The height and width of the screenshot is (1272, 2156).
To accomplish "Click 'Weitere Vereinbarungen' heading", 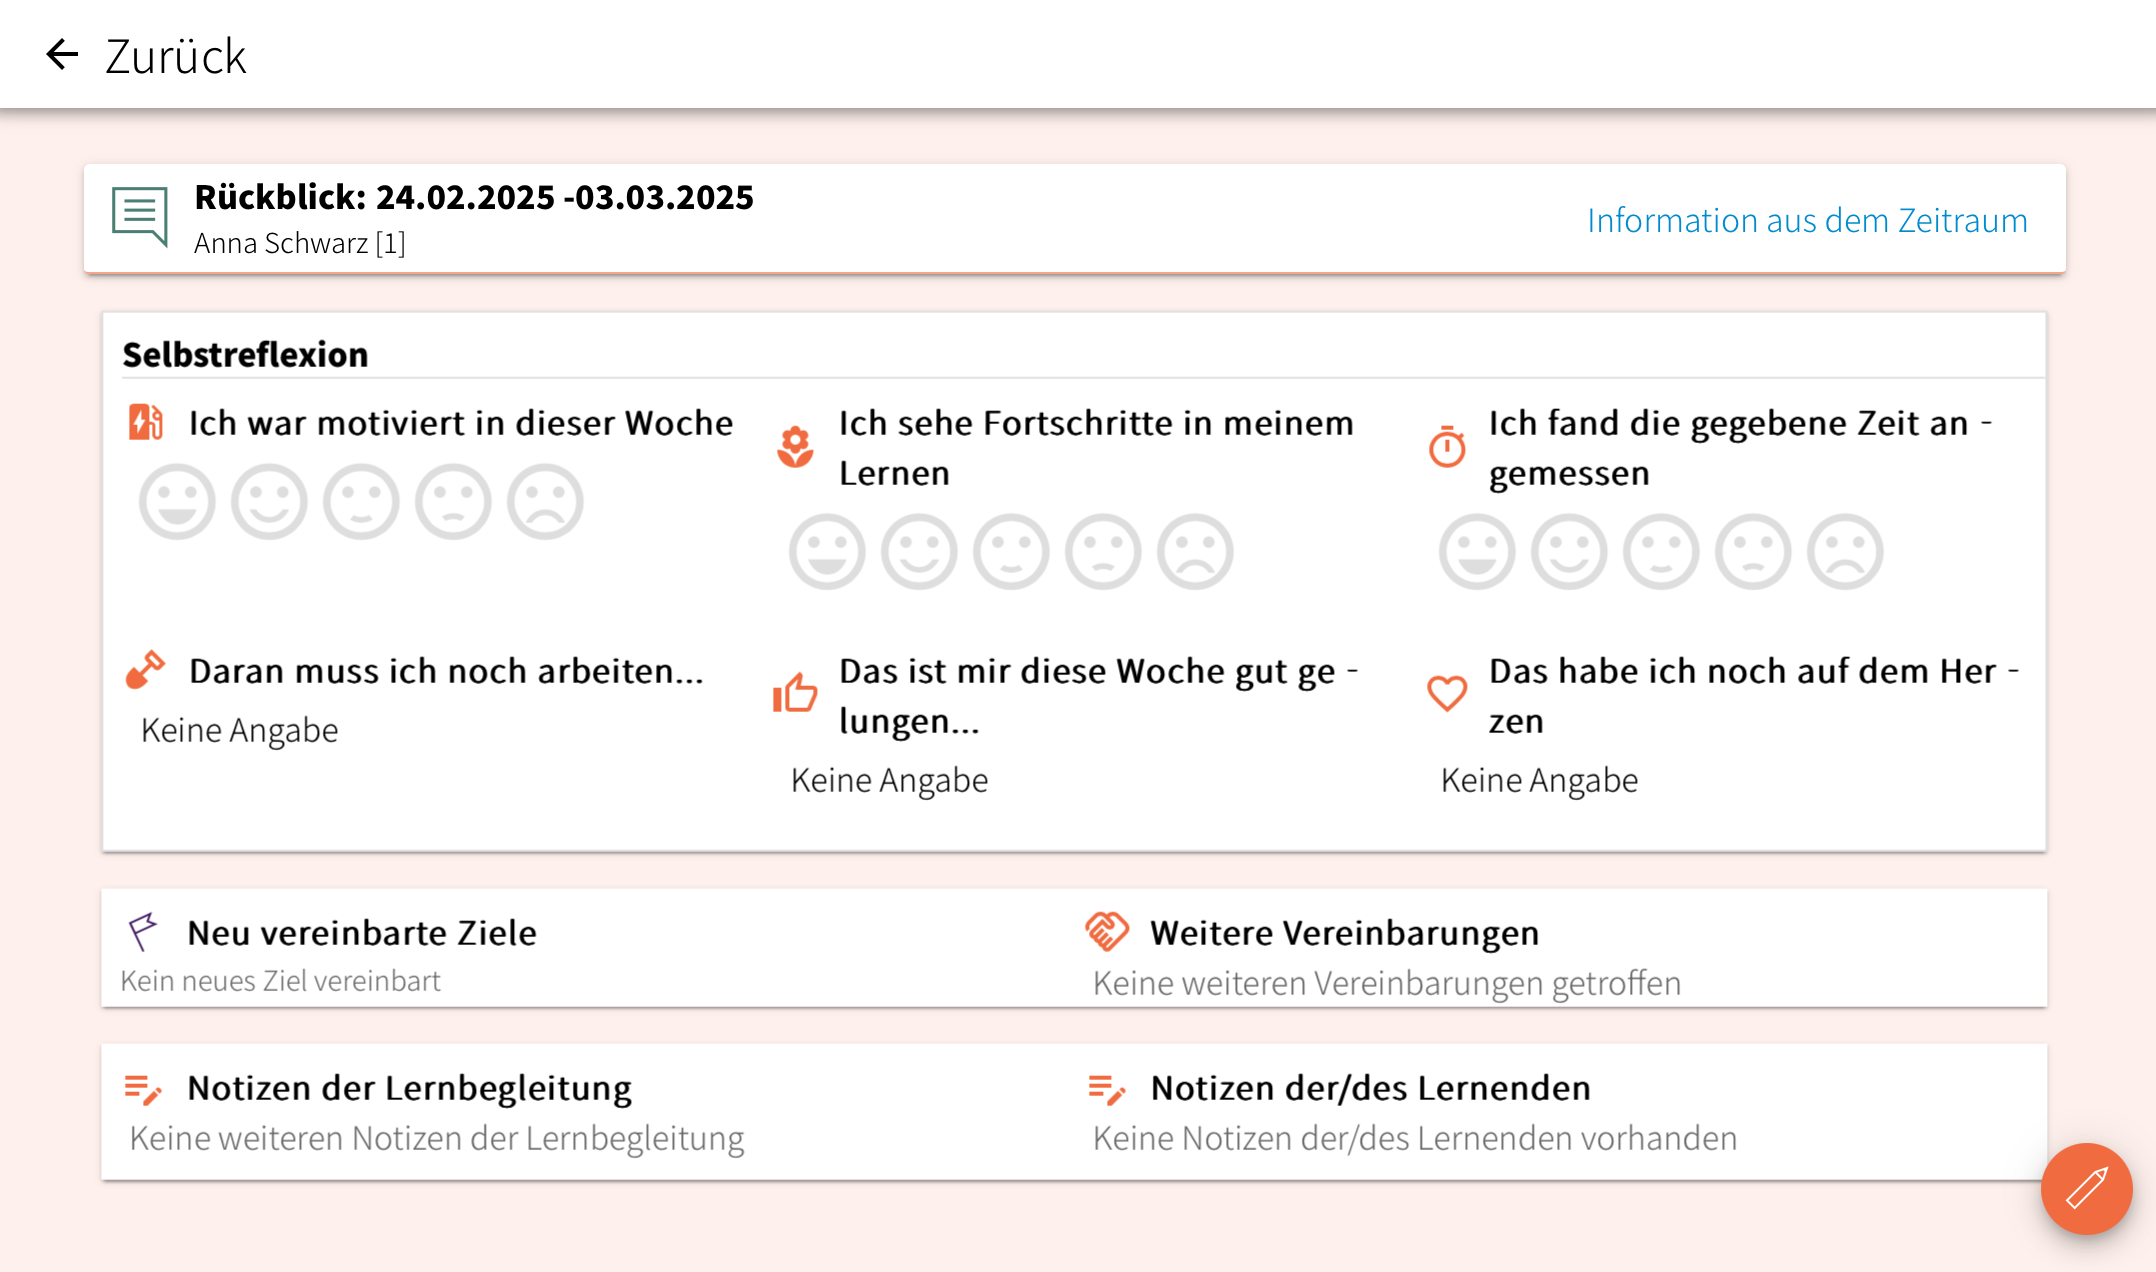I will [1345, 933].
